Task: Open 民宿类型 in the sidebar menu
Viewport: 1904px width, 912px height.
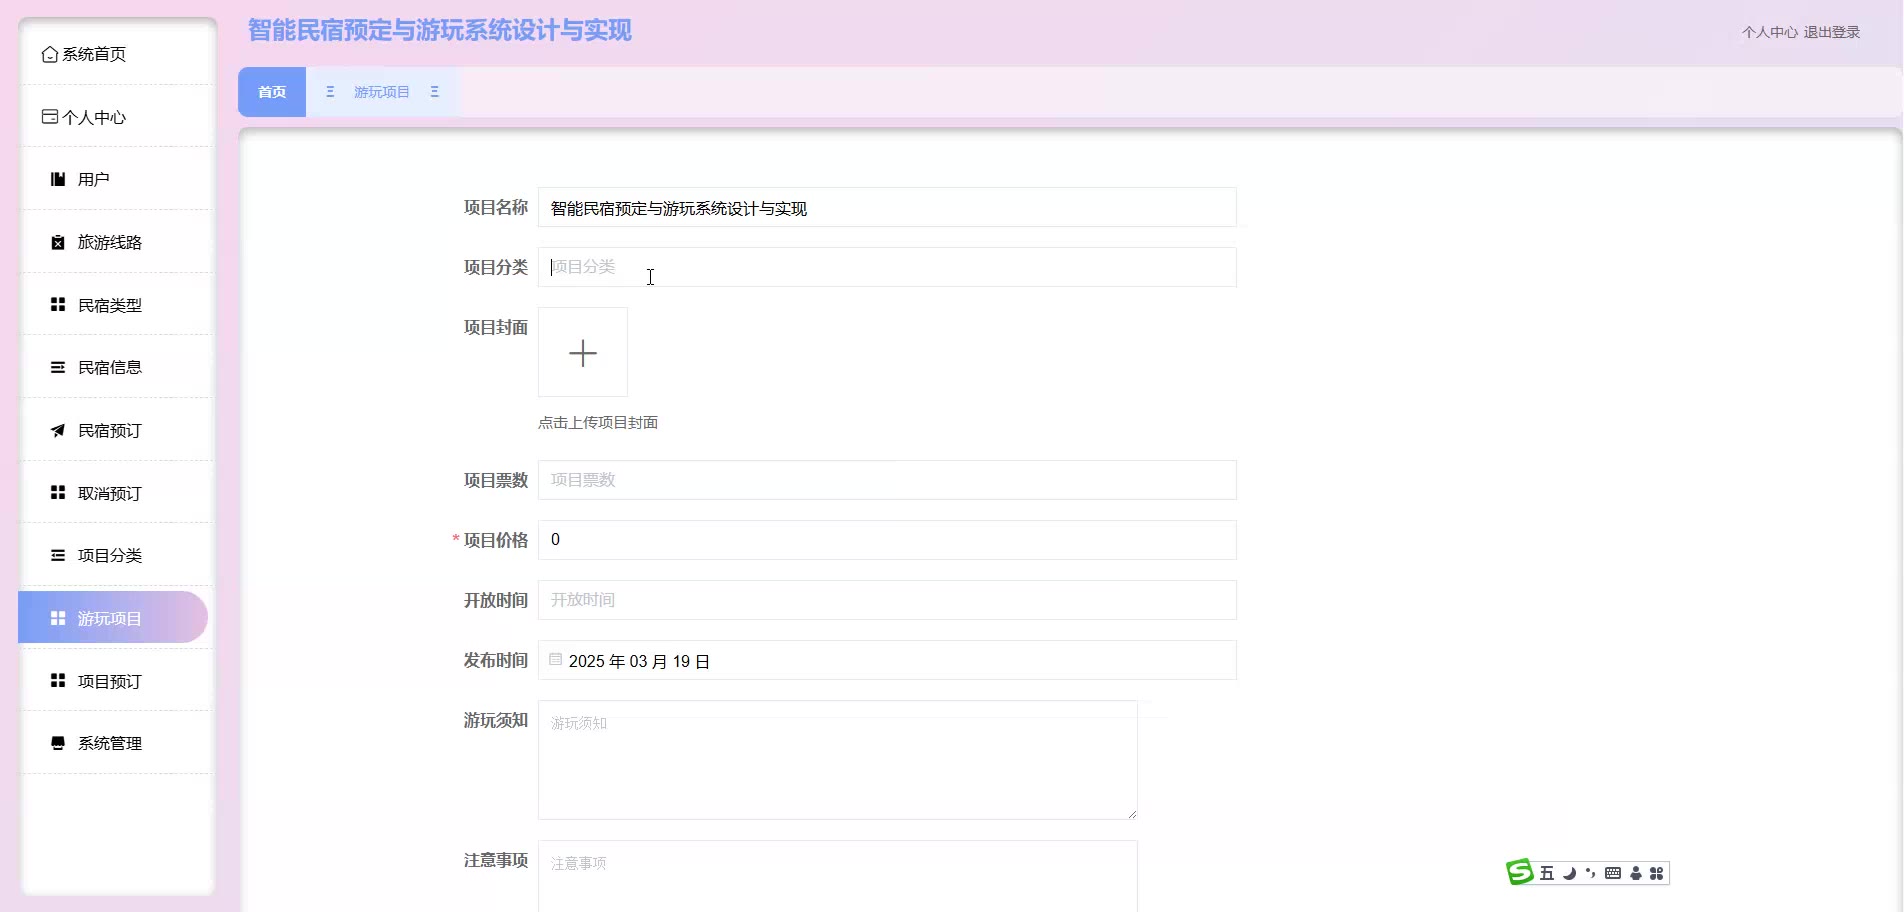Action: pos(118,305)
